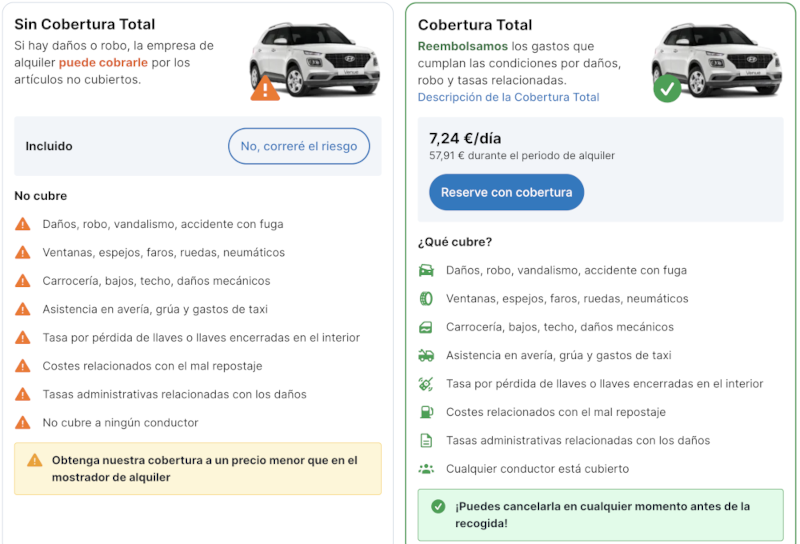Click warning triangle beside uncovered Daños, robo, vandalismo
800x544 pixels.
click(23, 224)
